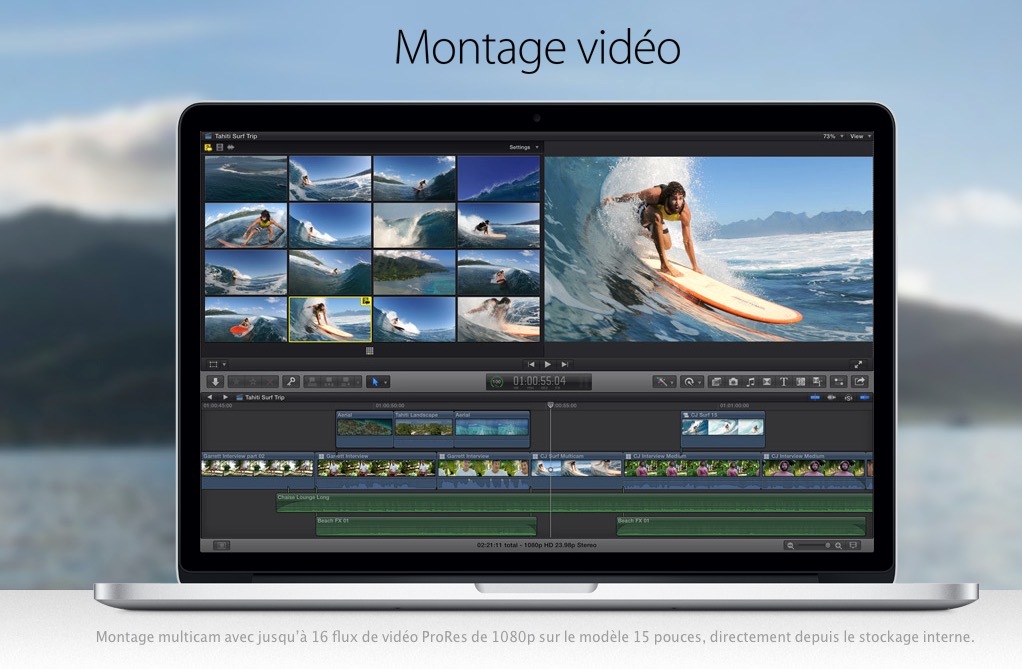
Task: Click the Import Media down-arrow button
Action: point(215,381)
